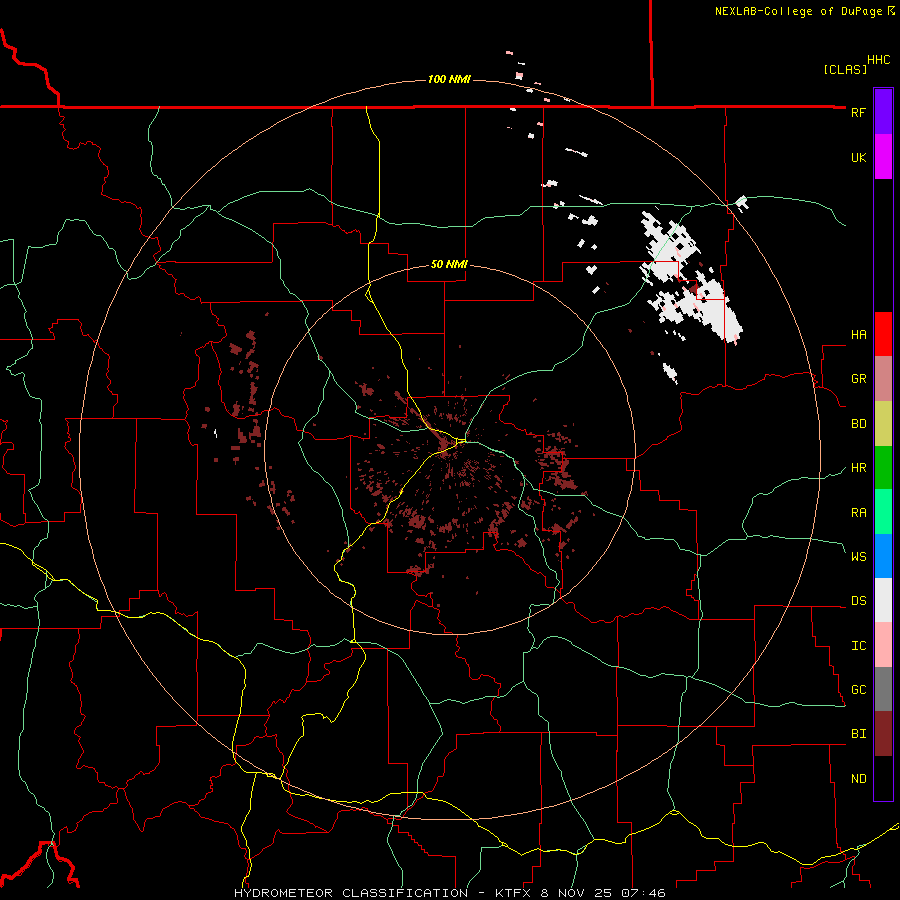Click the HR green legend swatch
The height and width of the screenshot is (900, 900).
(x=883, y=468)
